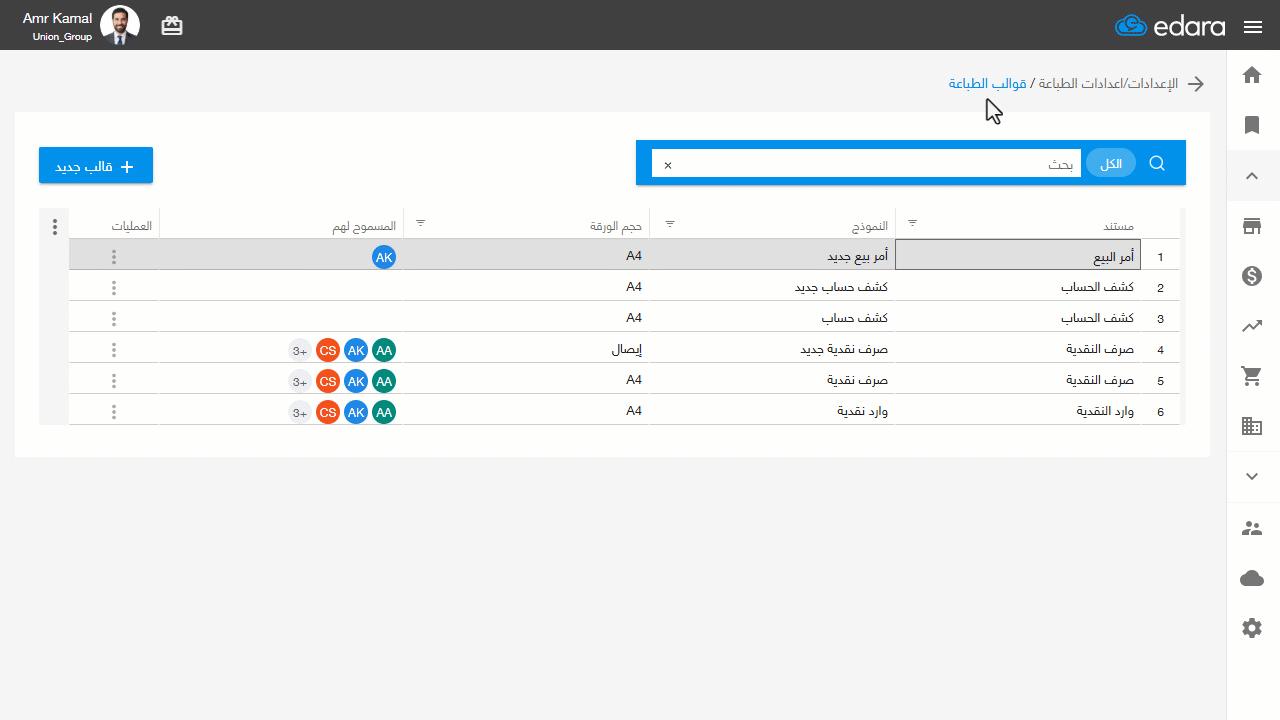
Task: Open filter for حجم الورقة column
Action: pos(420,223)
